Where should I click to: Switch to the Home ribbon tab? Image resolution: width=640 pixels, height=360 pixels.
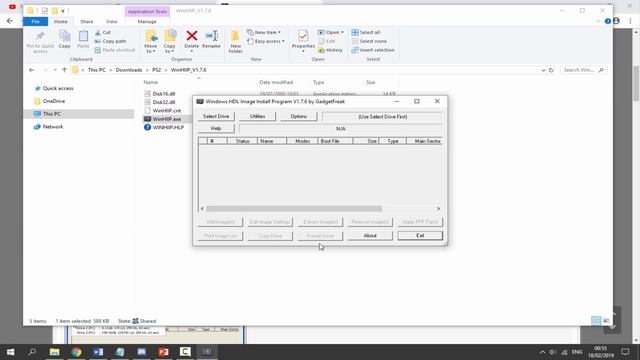[x=61, y=21]
